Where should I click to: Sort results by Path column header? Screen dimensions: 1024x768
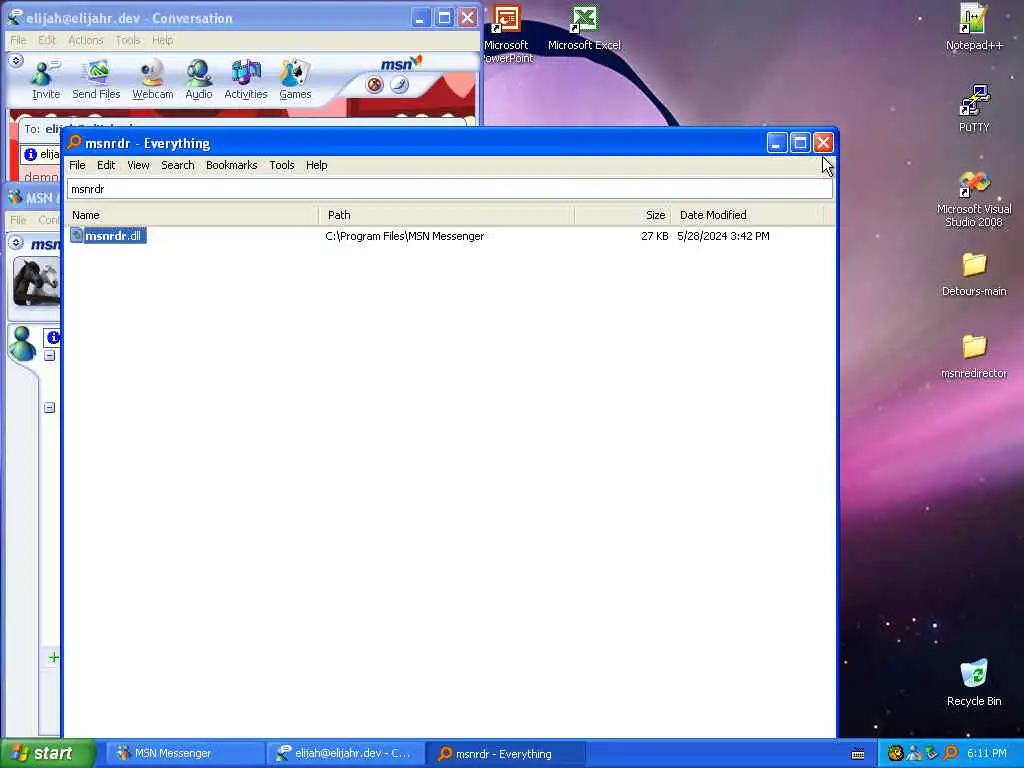pyautogui.click(x=446, y=215)
